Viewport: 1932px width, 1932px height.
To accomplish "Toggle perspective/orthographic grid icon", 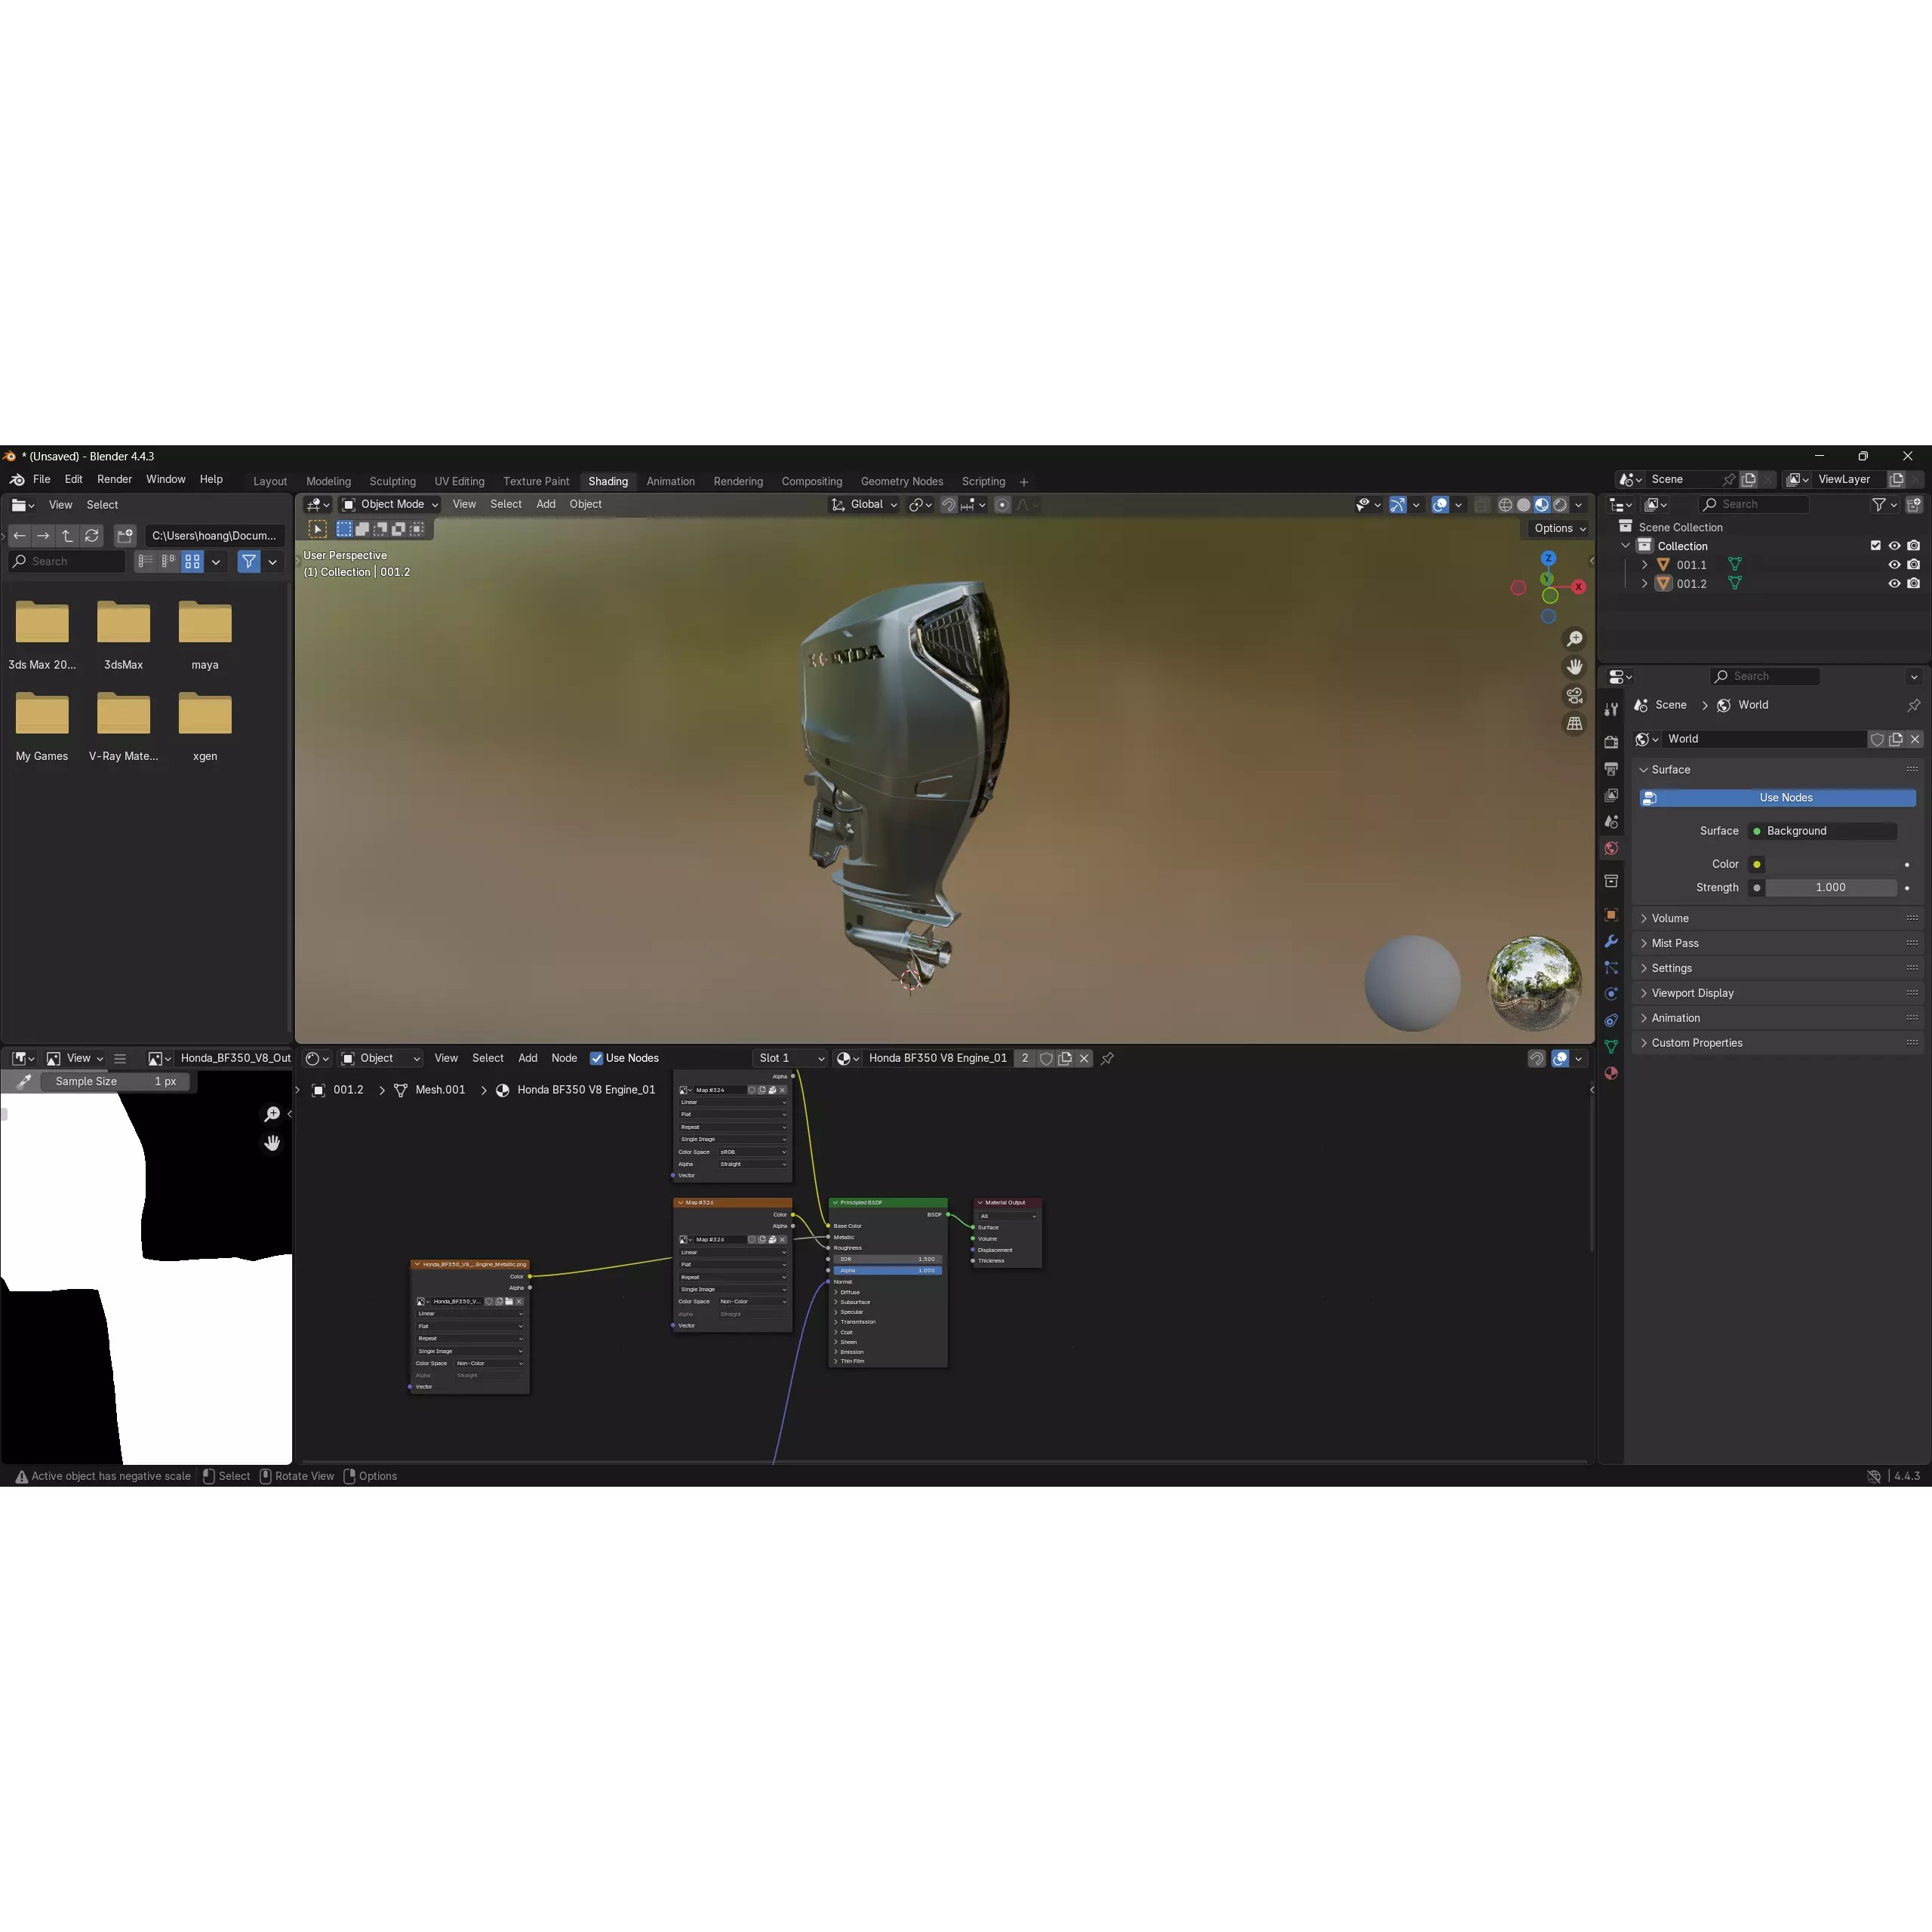I will (x=1574, y=724).
